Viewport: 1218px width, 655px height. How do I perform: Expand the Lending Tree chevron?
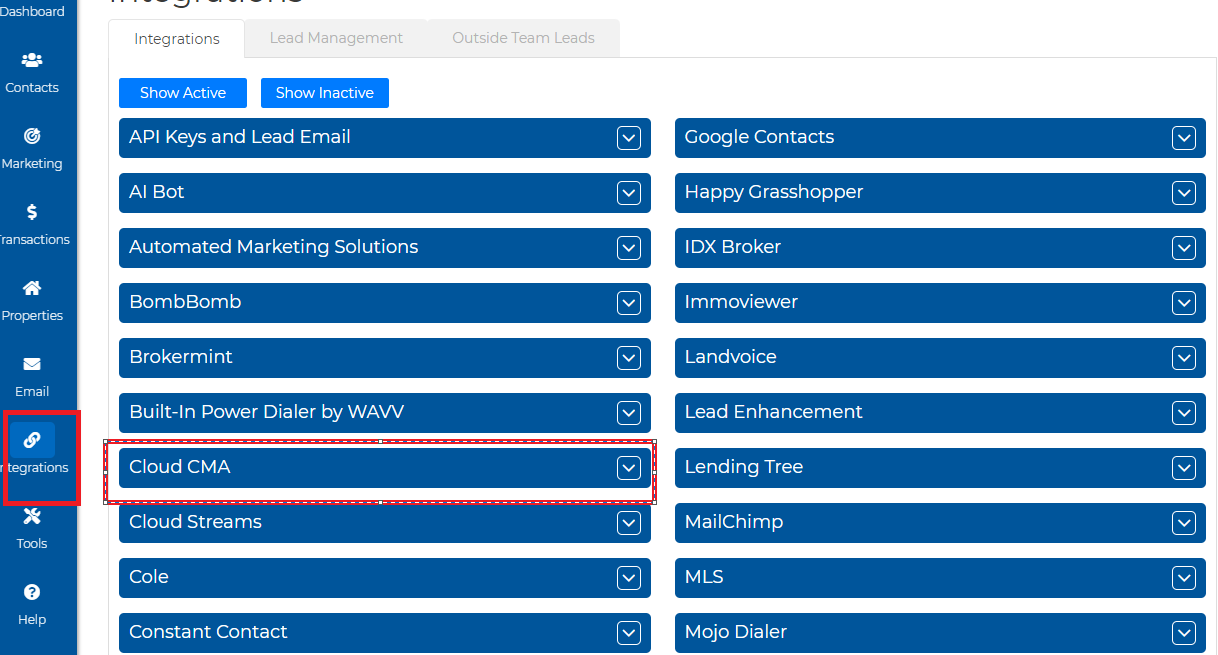1184,468
